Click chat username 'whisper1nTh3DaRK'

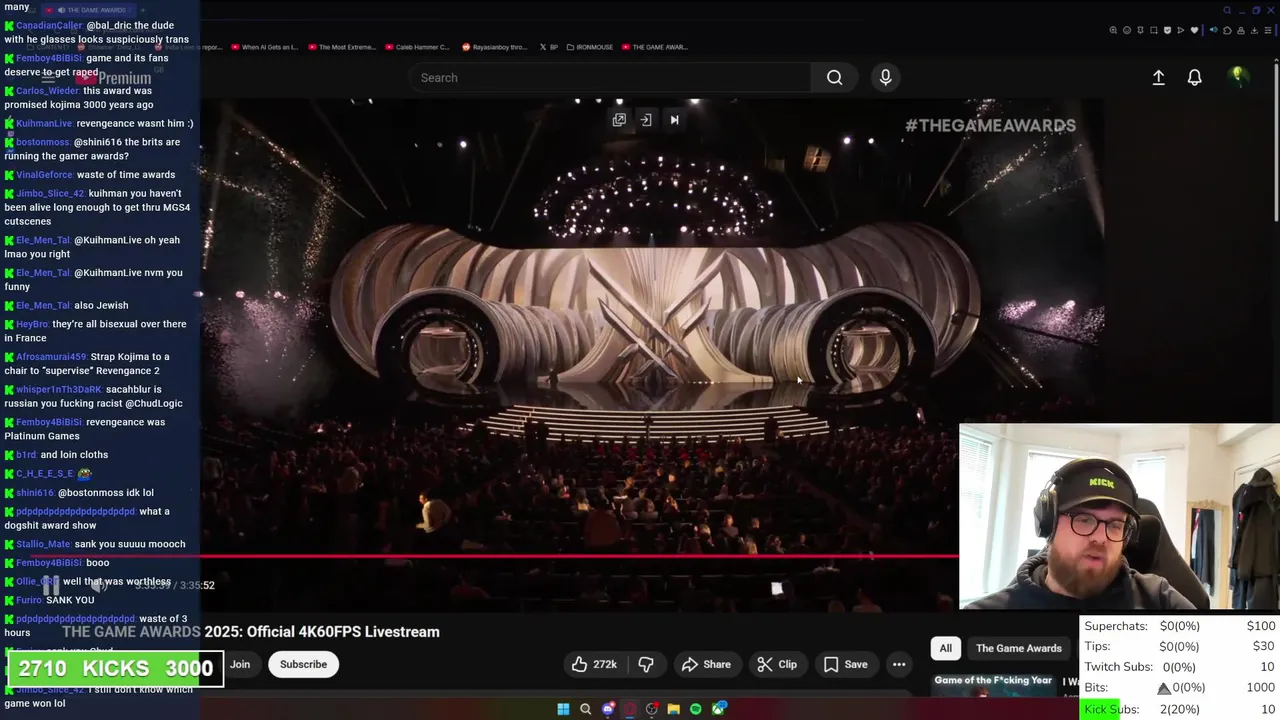[59, 389]
